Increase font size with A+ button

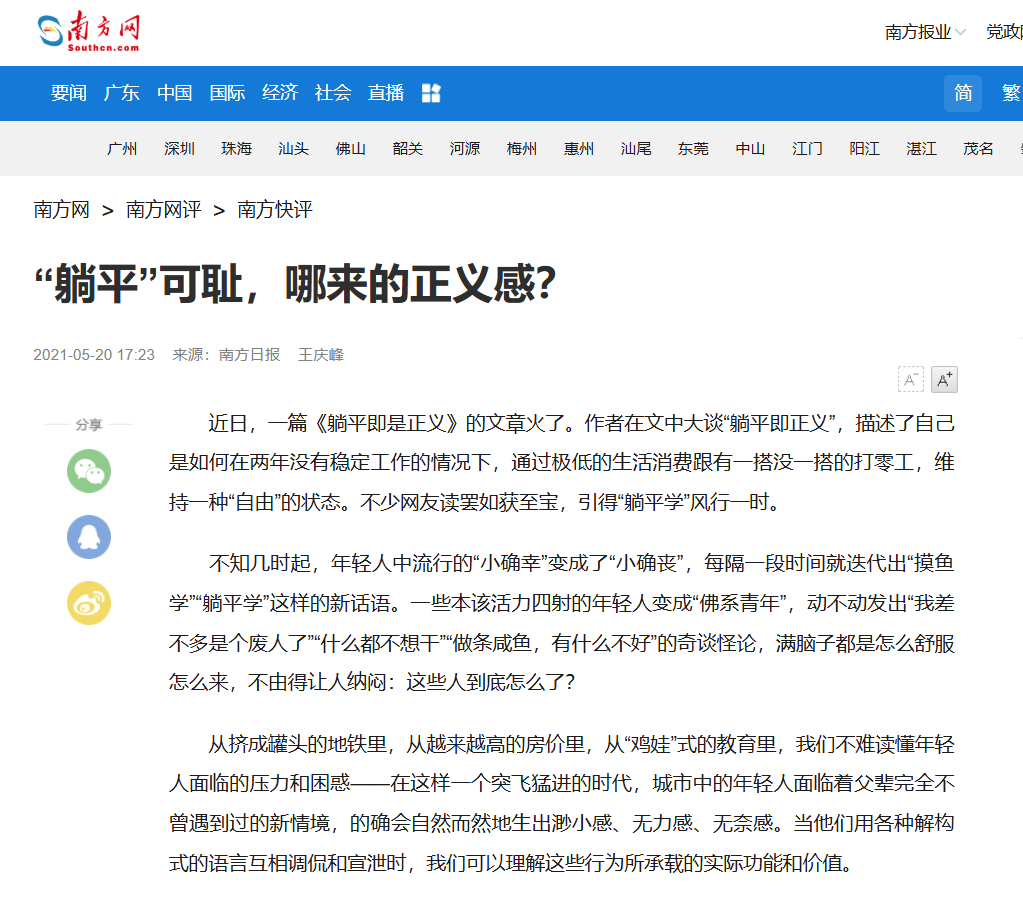click(944, 380)
